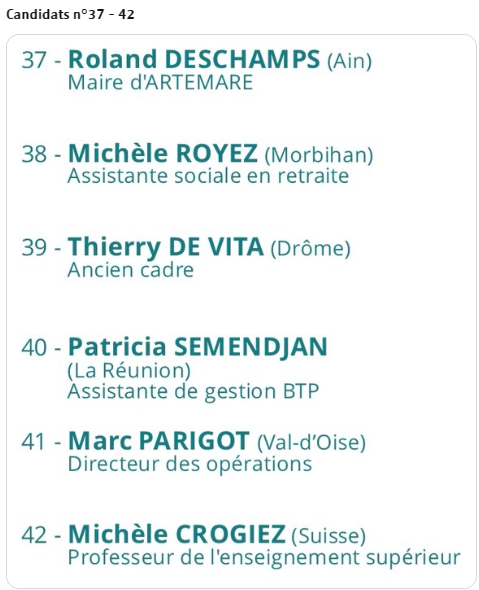The width and height of the screenshot is (479, 590).
Task: Click 'Assistante sociale en retraite' text
Action: pyautogui.click(x=208, y=176)
